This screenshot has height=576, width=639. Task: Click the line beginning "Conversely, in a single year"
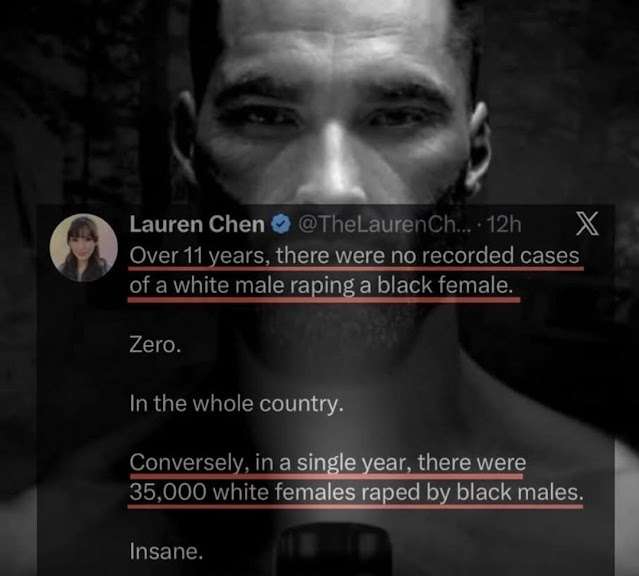tap(328, 463)
